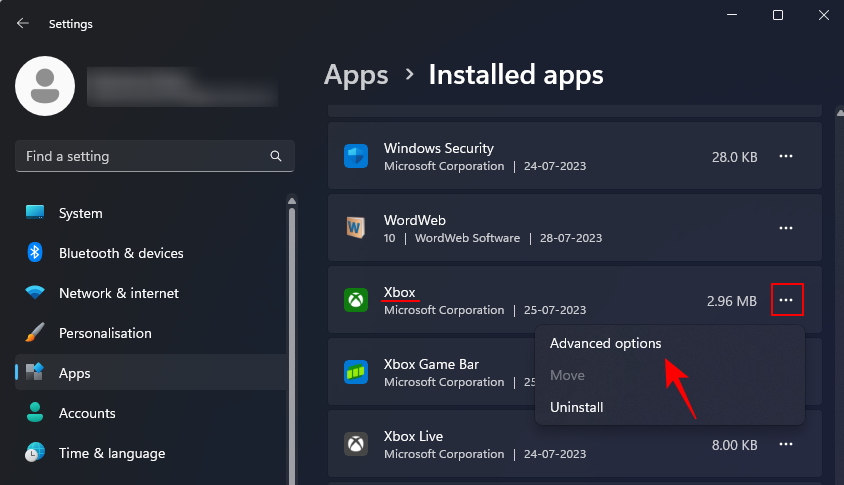Click the WordWeb Software publisher text
844x485 pixels.
tap(467, 238)
